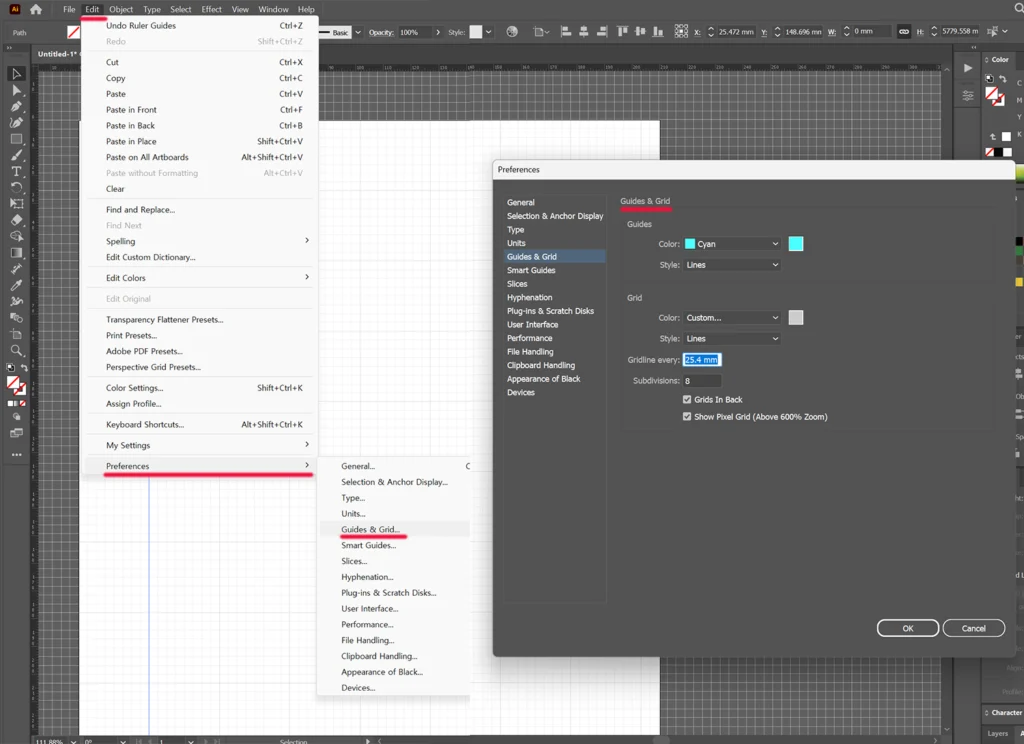1024x744 pixels.
Task: Open the Recolor Artwork wheel icon
Action: [x=512, y=31]
